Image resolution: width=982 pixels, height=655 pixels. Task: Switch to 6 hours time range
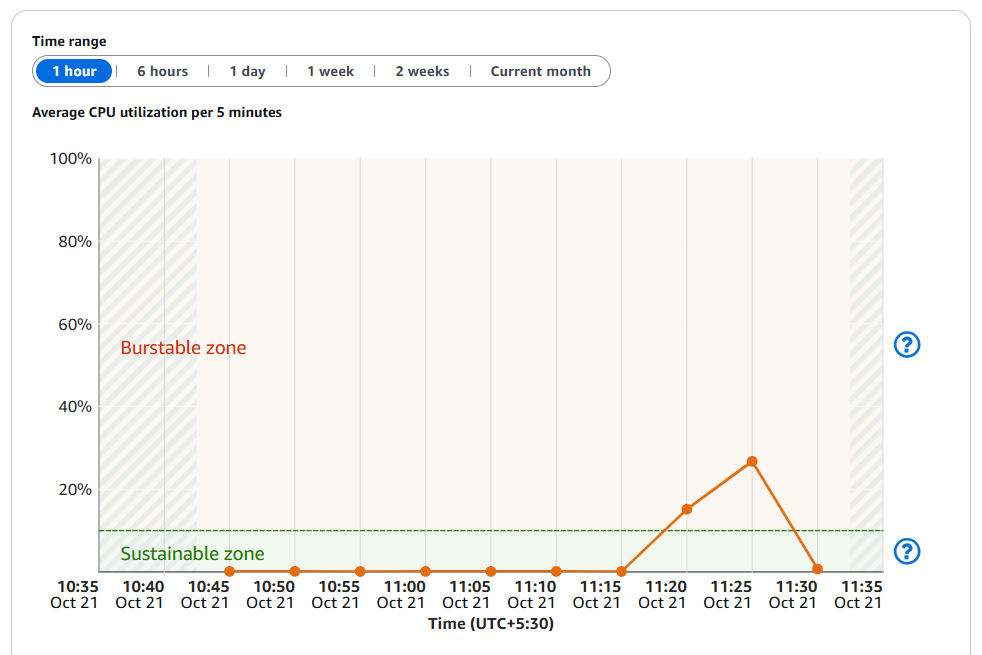click(162, 72)
